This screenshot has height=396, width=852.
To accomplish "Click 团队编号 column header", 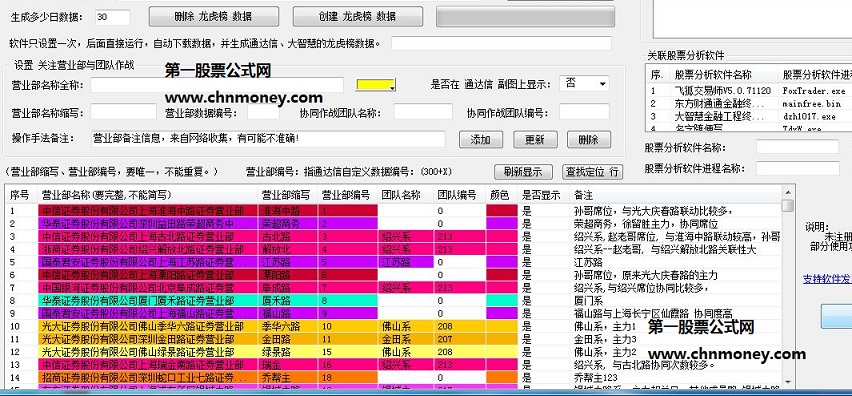I will click(x=459, y=194).
